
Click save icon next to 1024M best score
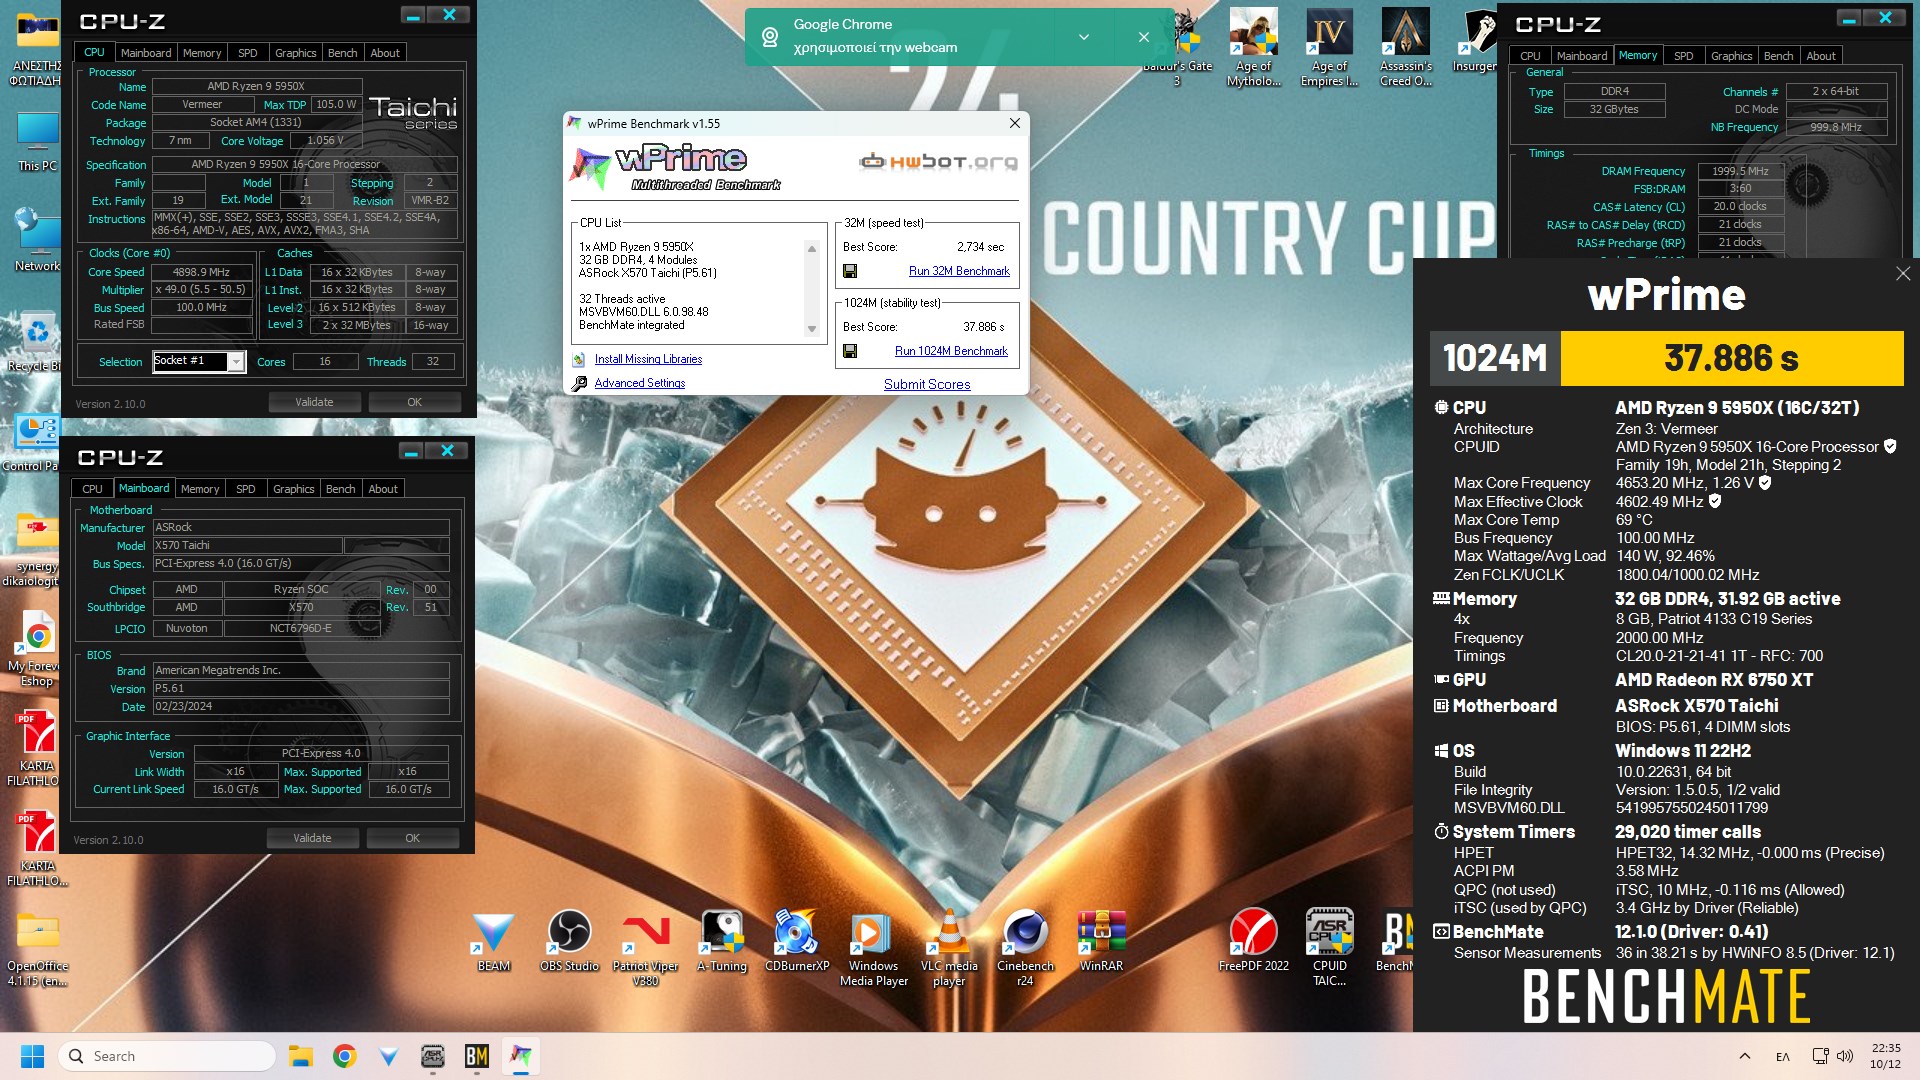pos(850,351)
